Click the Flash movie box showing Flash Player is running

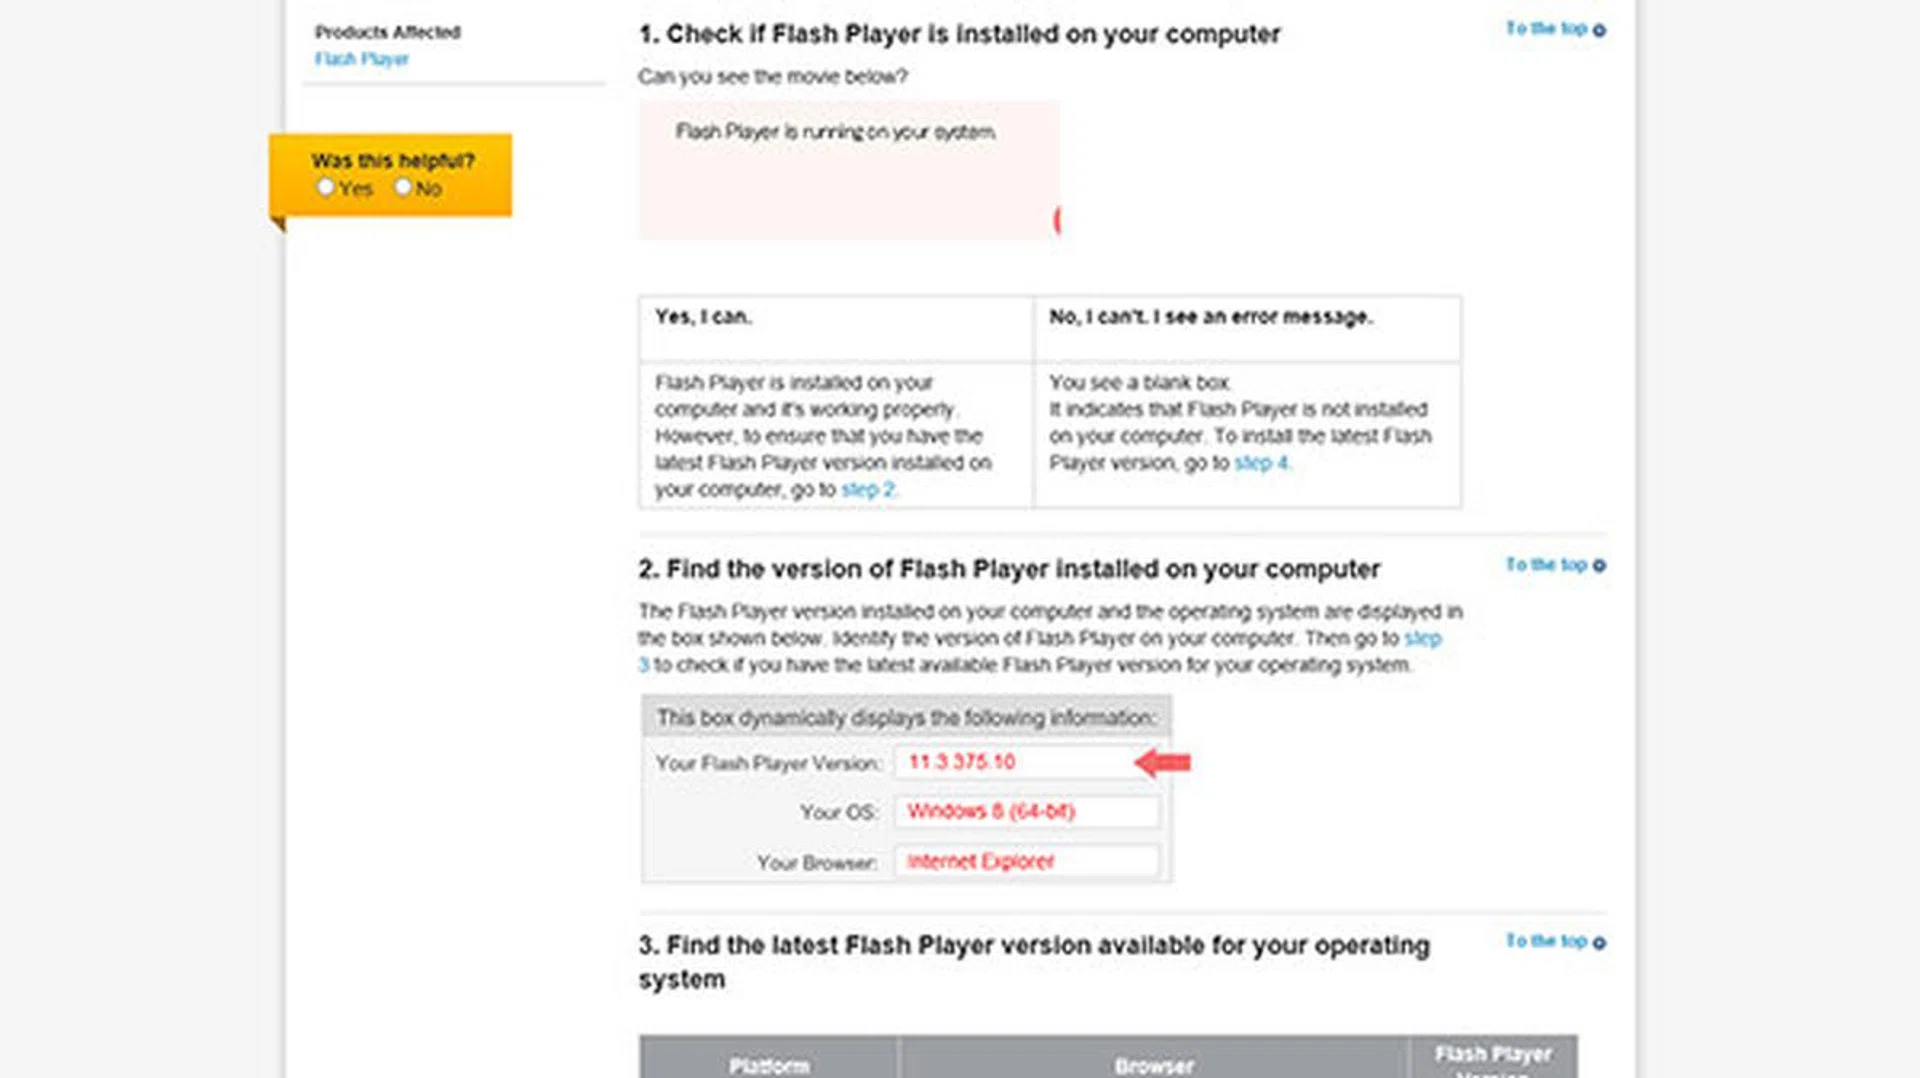tap(848, 168)
